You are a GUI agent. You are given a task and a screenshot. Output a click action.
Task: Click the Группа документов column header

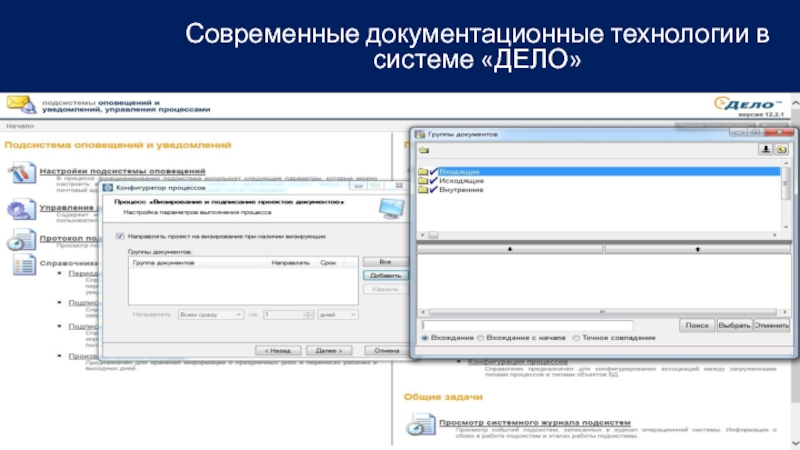pos(198,263)
